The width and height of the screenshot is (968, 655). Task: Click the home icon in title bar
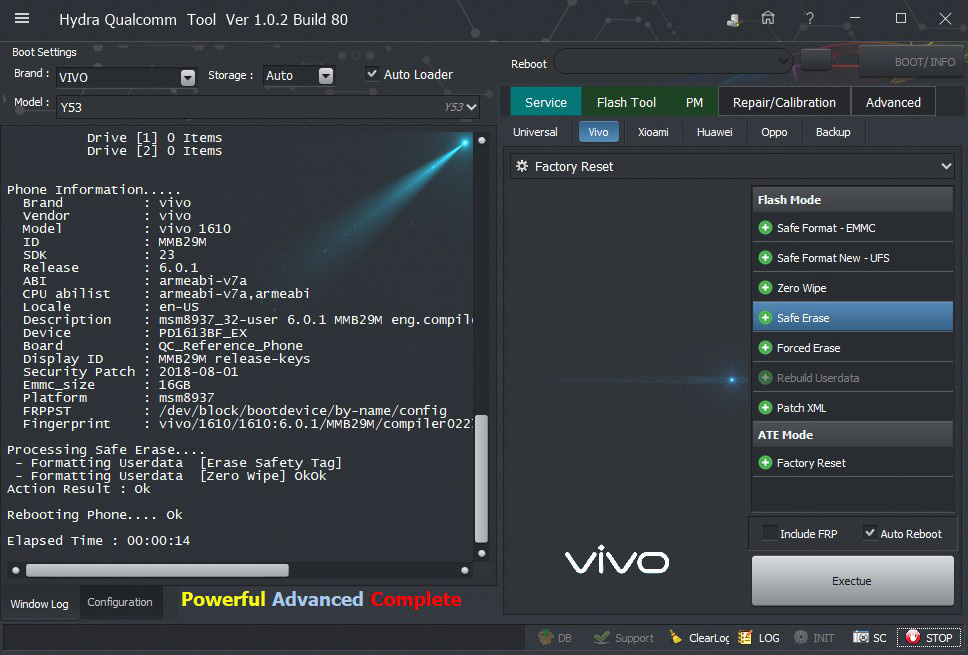767,19
